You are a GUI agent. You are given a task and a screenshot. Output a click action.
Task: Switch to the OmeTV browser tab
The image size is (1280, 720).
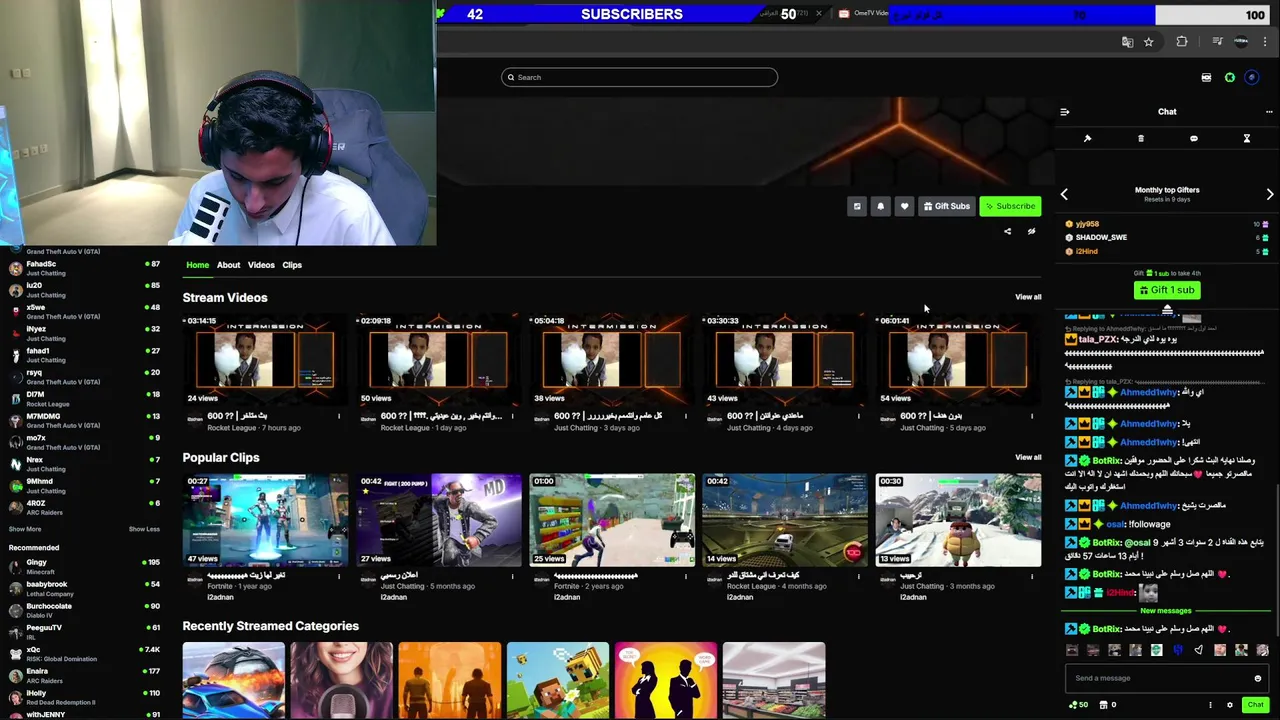click(x=862, y=13)
